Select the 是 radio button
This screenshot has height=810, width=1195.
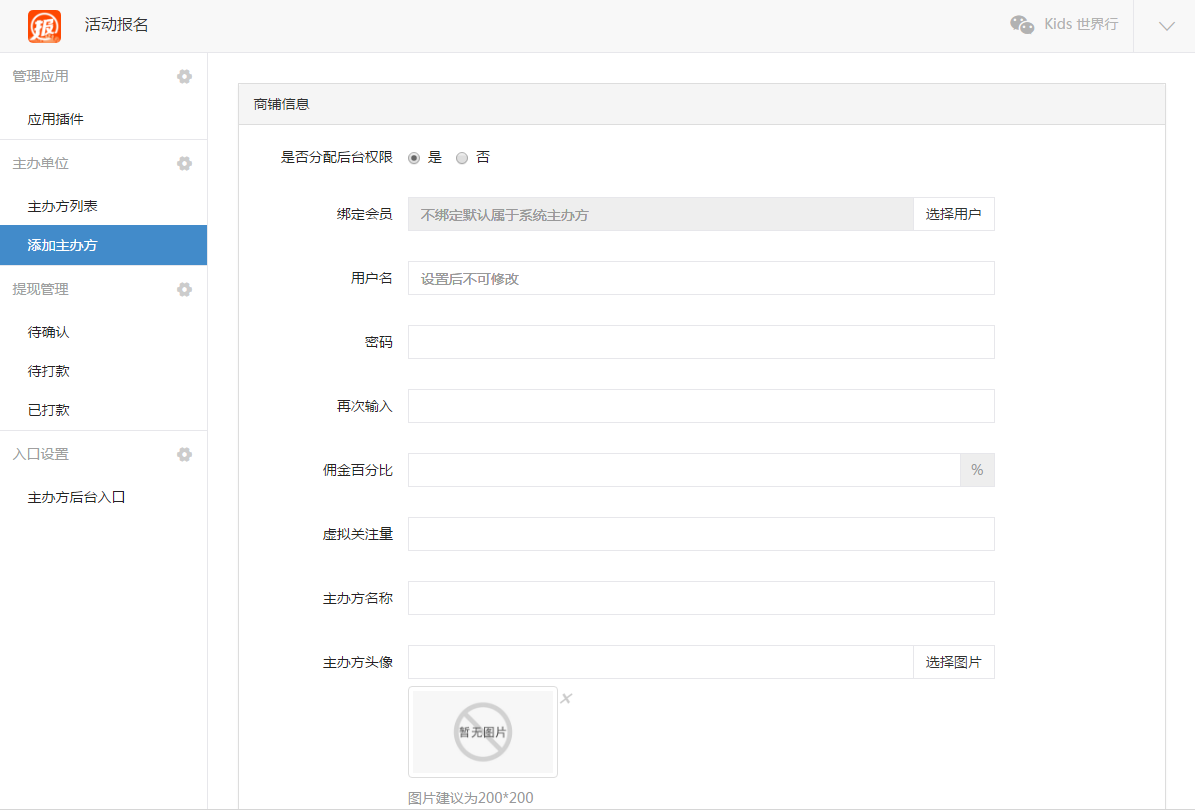pos(414,158)
